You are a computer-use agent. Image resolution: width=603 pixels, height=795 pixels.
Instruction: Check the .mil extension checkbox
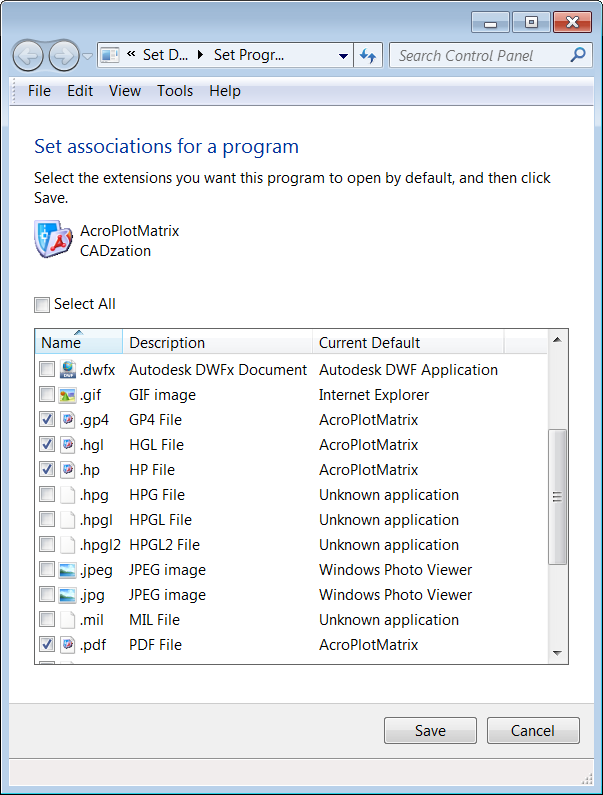coord(47,619)
